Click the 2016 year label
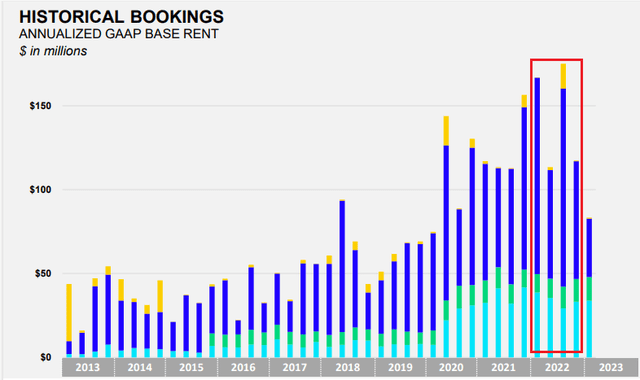This screenshot has height=380, width=640. click(243, 367)
